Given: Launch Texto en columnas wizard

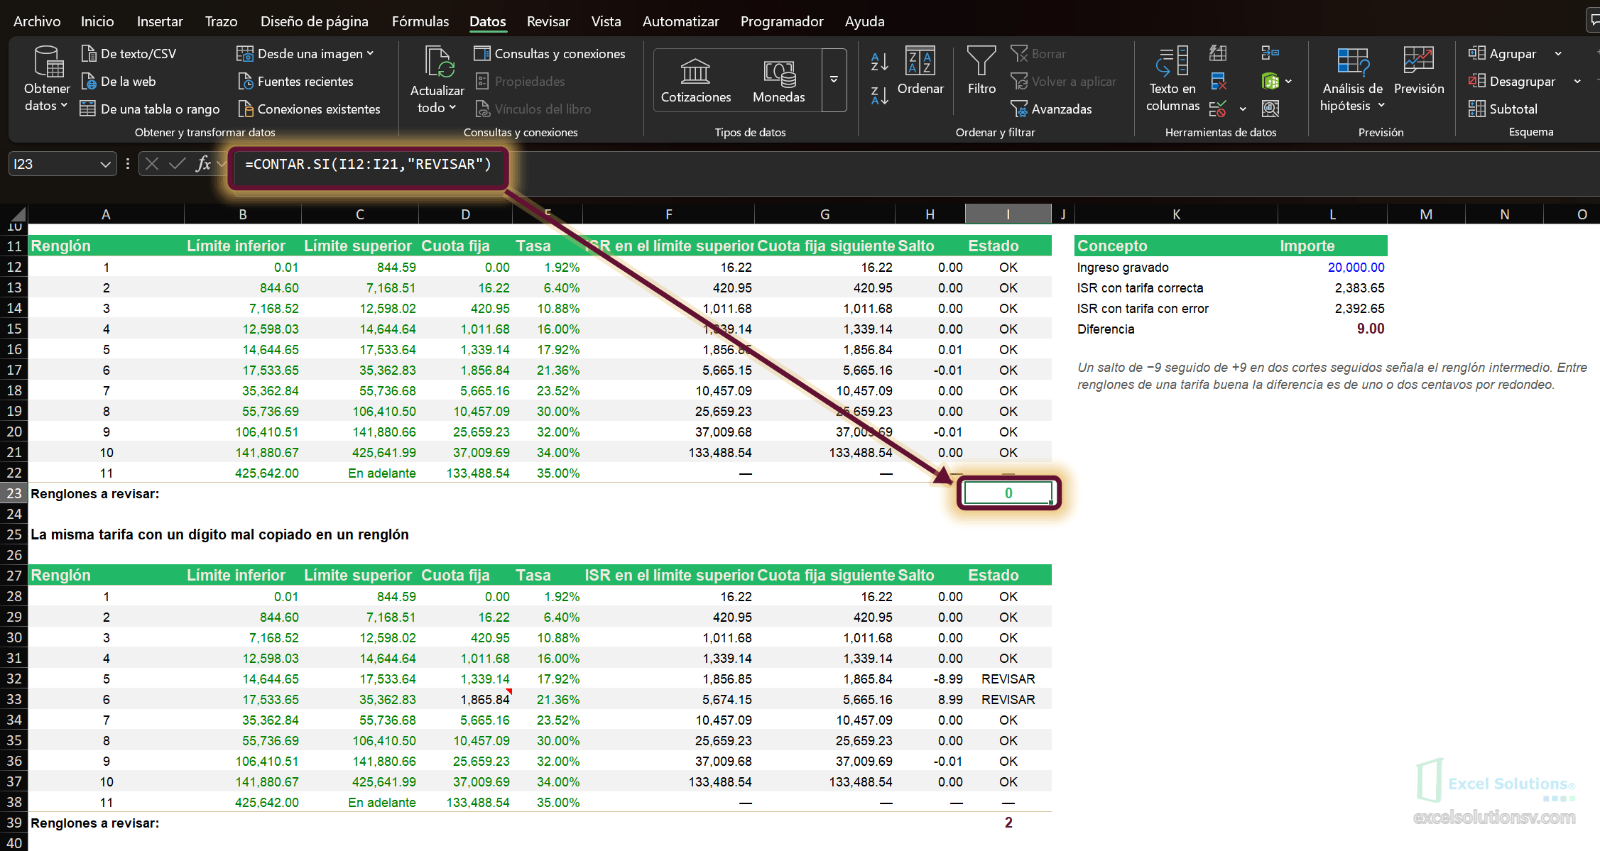Looking at the screenshot, I should coord(1172,79).
